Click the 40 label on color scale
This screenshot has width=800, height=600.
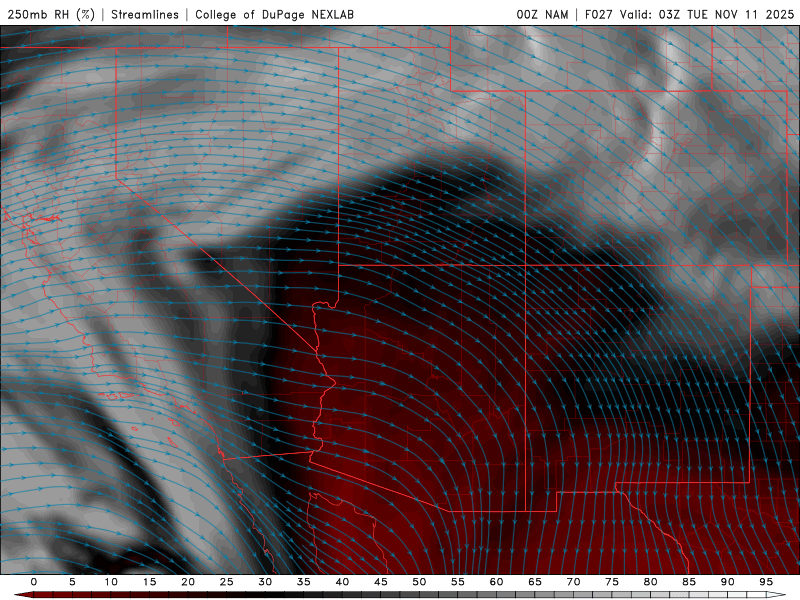click(x=342, y=582)
